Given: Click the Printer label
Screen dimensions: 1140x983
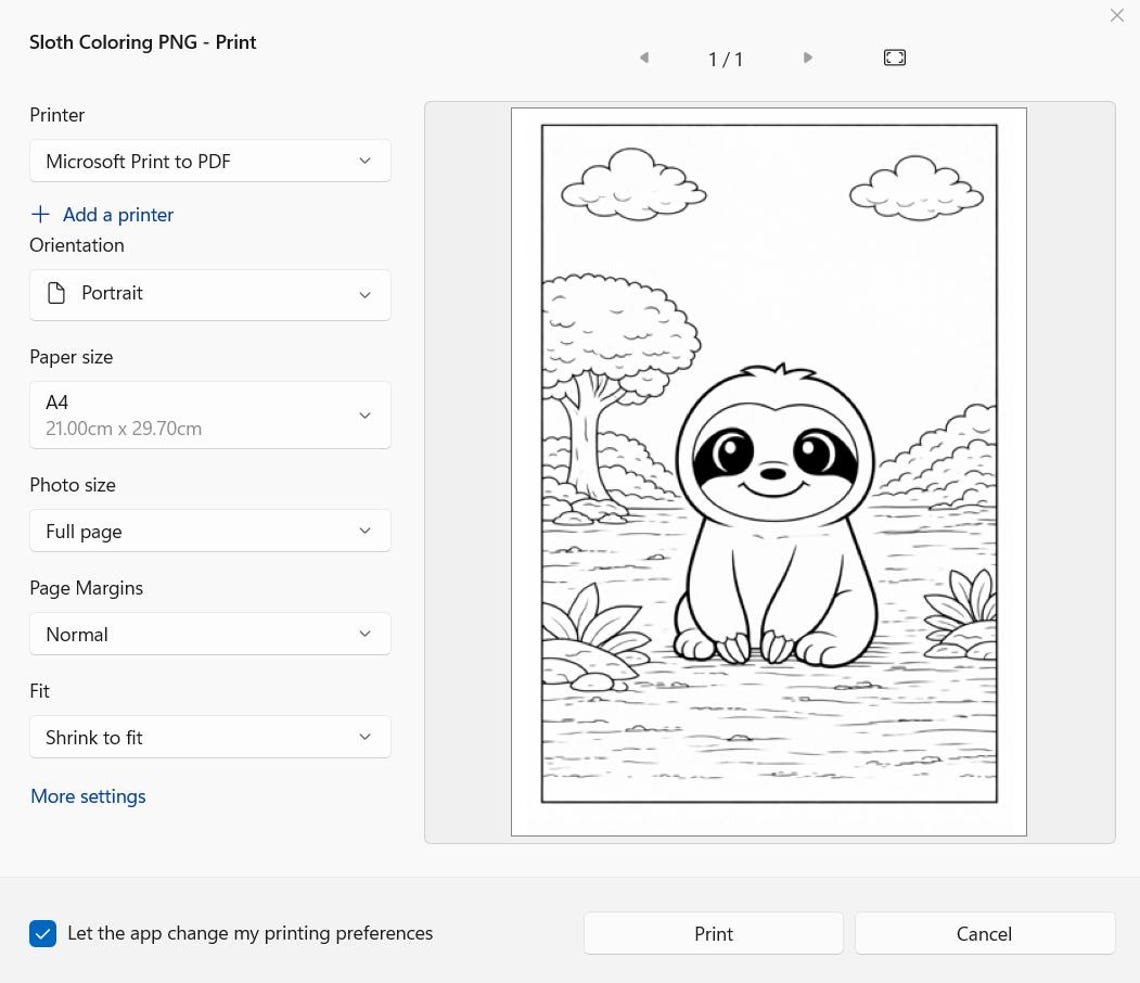Looking at the screenshot, I should (x=57, y=115).
